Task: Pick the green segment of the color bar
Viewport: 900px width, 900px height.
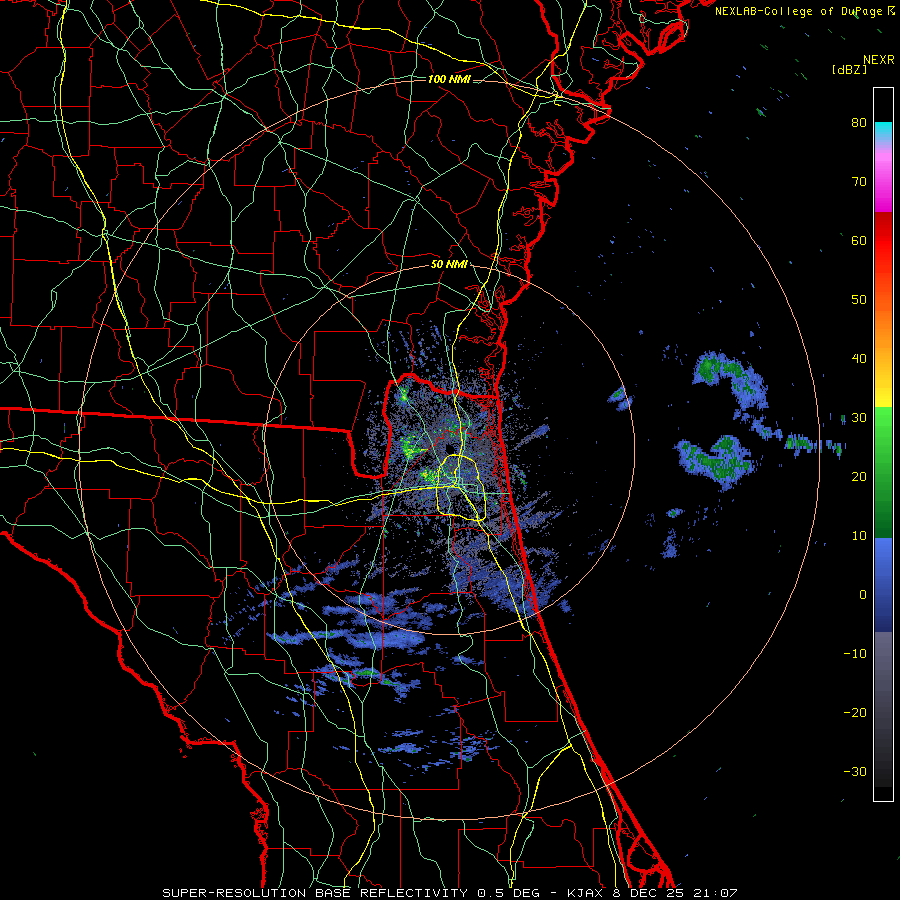Action: tap(883, 472)
